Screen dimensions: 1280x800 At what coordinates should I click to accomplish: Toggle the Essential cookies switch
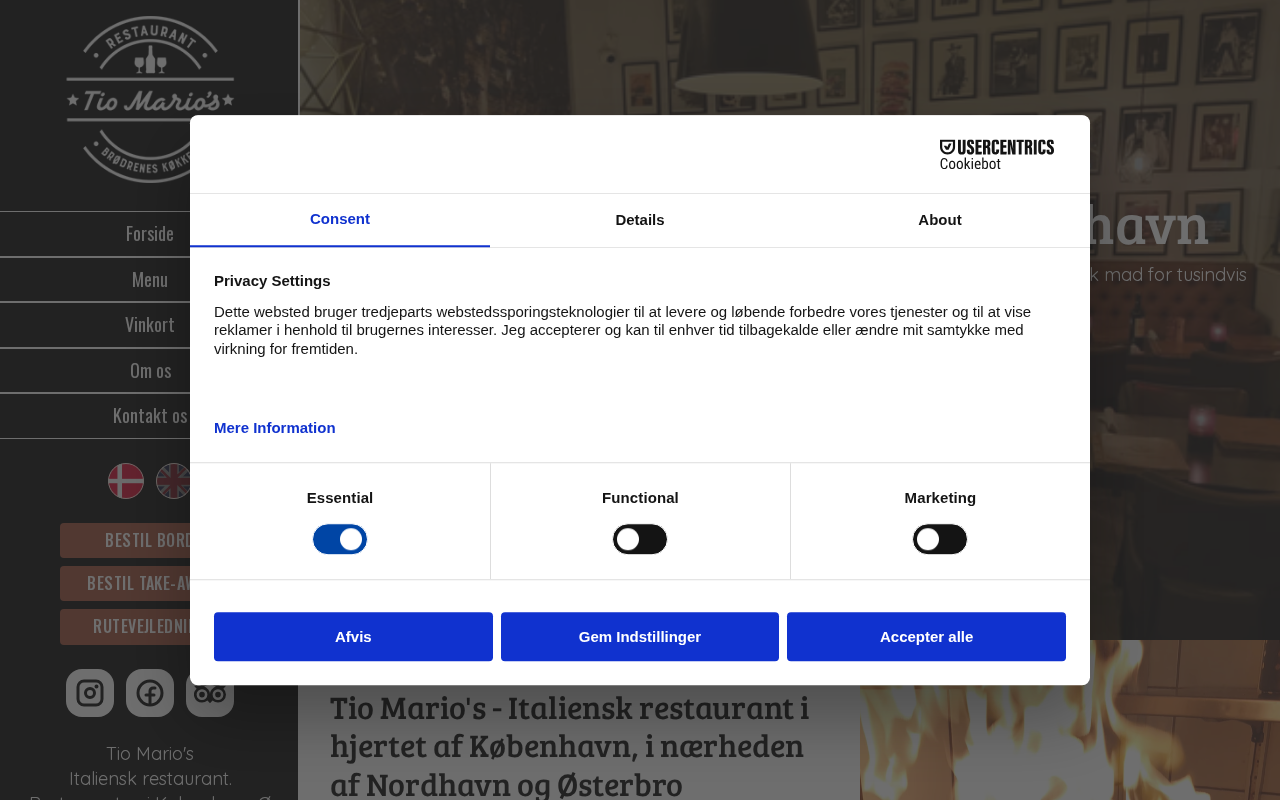[340, 539]
